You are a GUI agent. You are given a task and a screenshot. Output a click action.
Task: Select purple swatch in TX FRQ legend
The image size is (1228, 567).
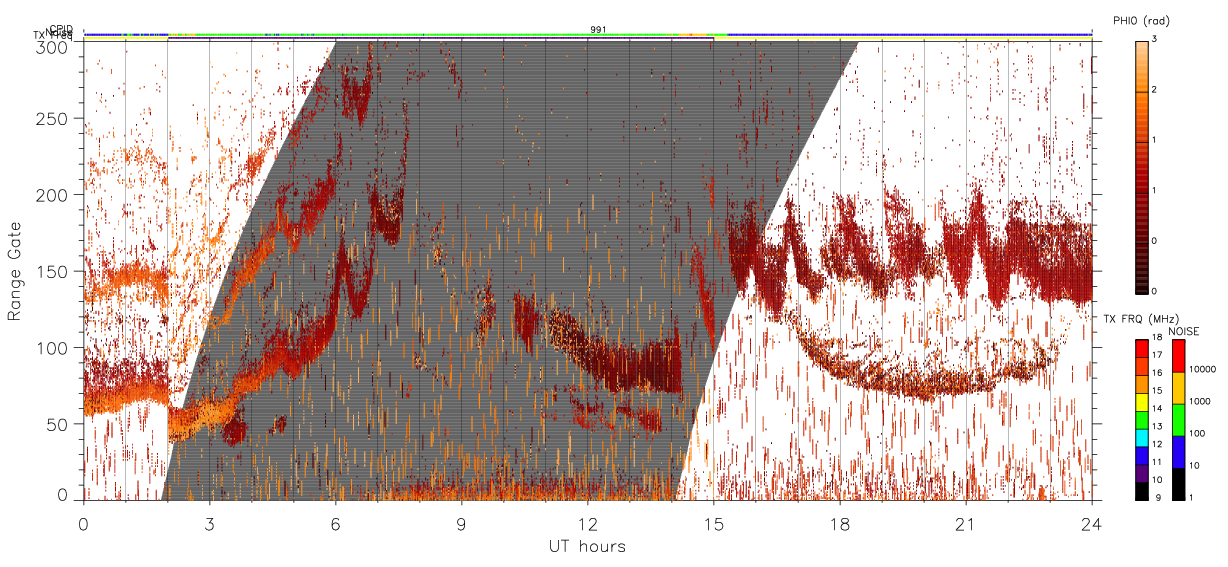pos(1141,472)
